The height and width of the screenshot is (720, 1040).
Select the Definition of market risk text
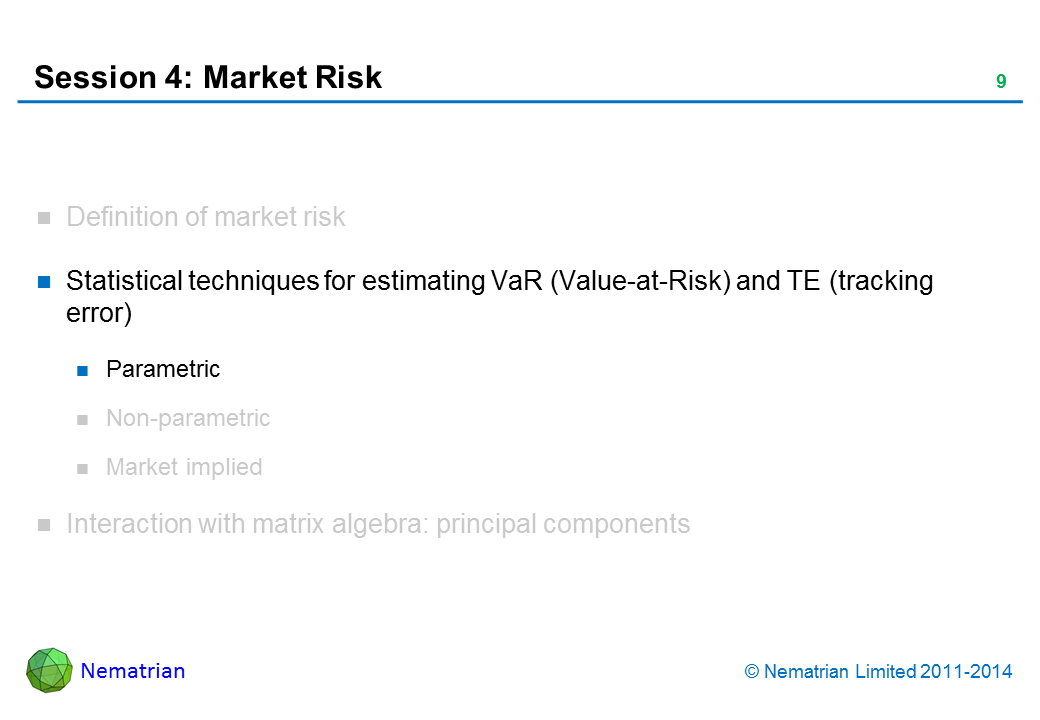point(205,217)
